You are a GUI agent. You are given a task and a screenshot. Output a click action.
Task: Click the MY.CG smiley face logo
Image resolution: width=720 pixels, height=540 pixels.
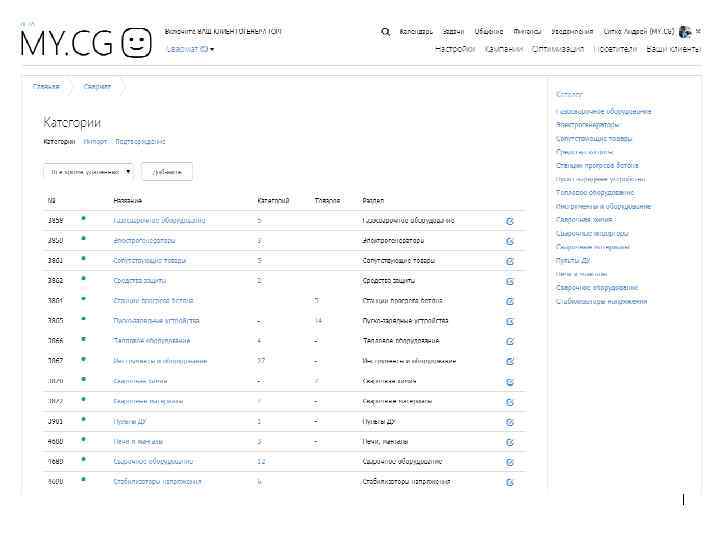pos(137,43)
